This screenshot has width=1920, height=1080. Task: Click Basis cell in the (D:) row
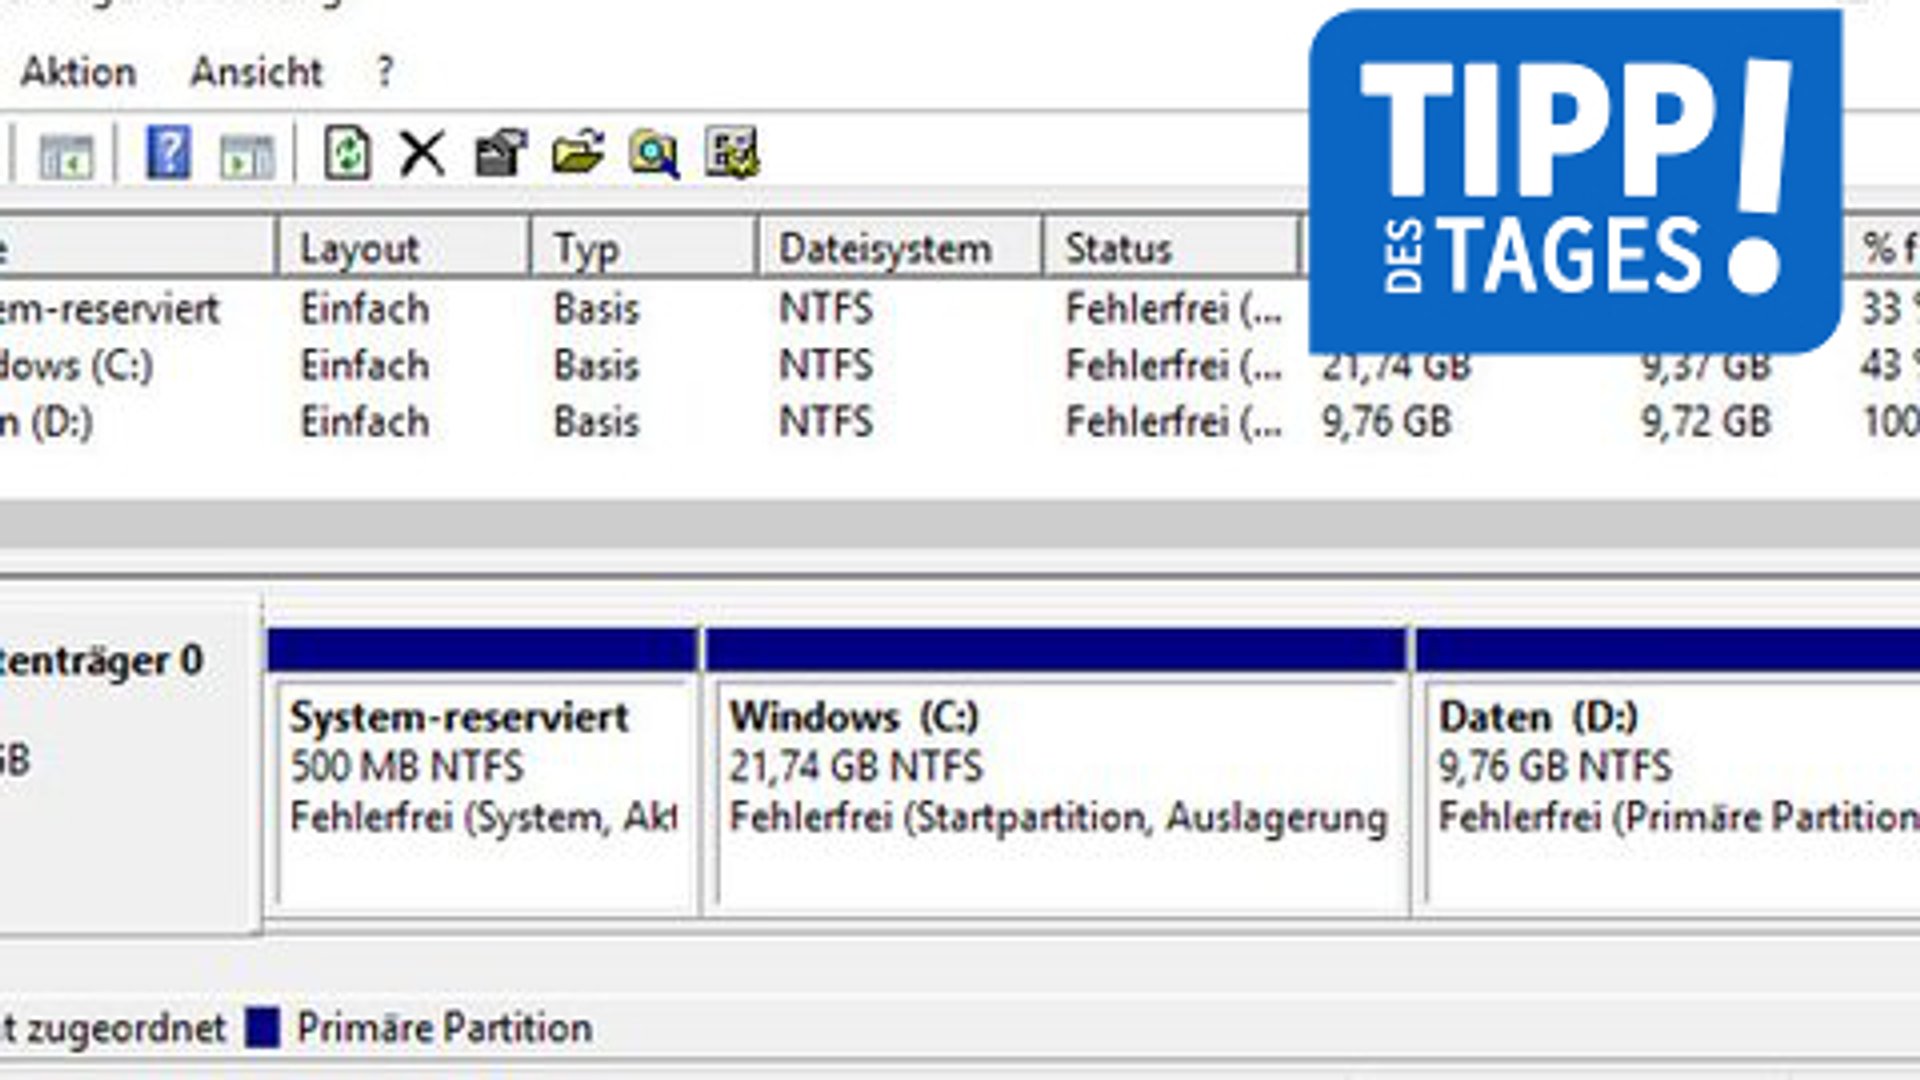[596, 421]
